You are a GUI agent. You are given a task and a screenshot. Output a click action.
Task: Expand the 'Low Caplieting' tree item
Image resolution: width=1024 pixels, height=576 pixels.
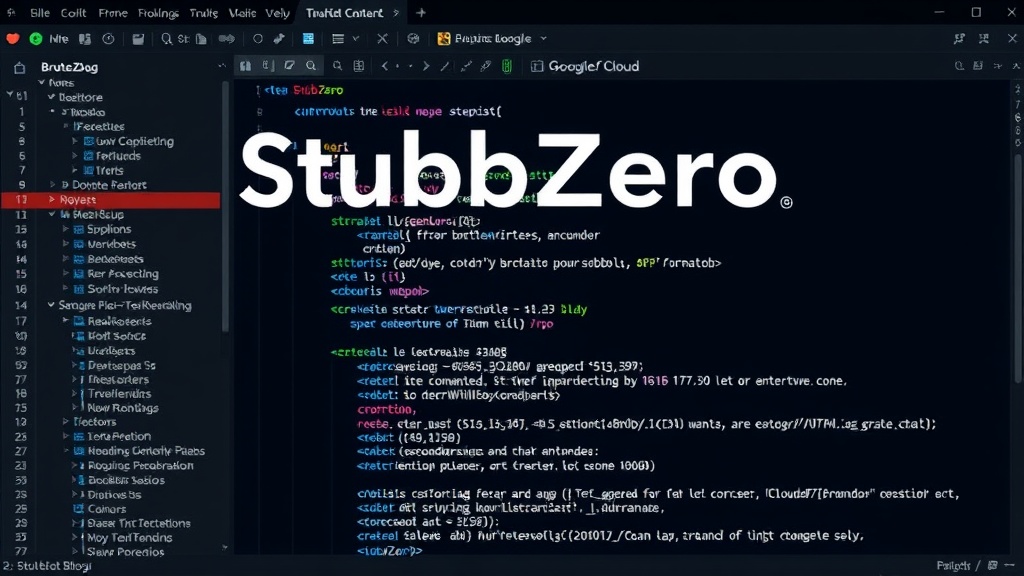coord(74,141)
